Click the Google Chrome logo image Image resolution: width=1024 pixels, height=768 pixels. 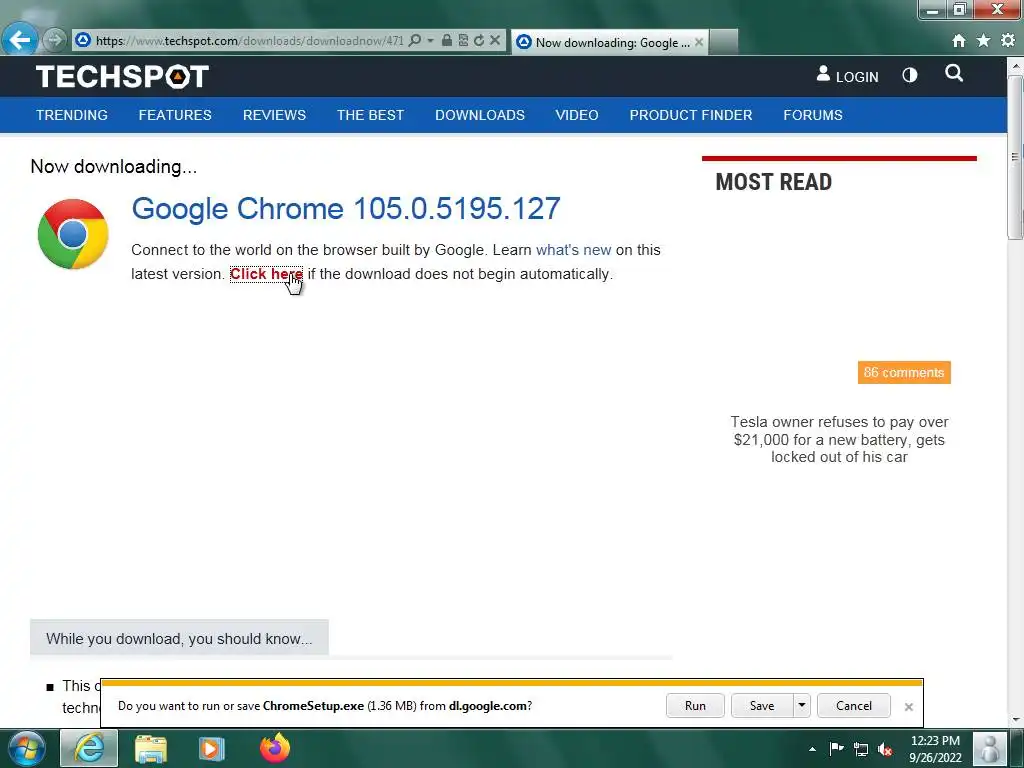click(72, 234)
